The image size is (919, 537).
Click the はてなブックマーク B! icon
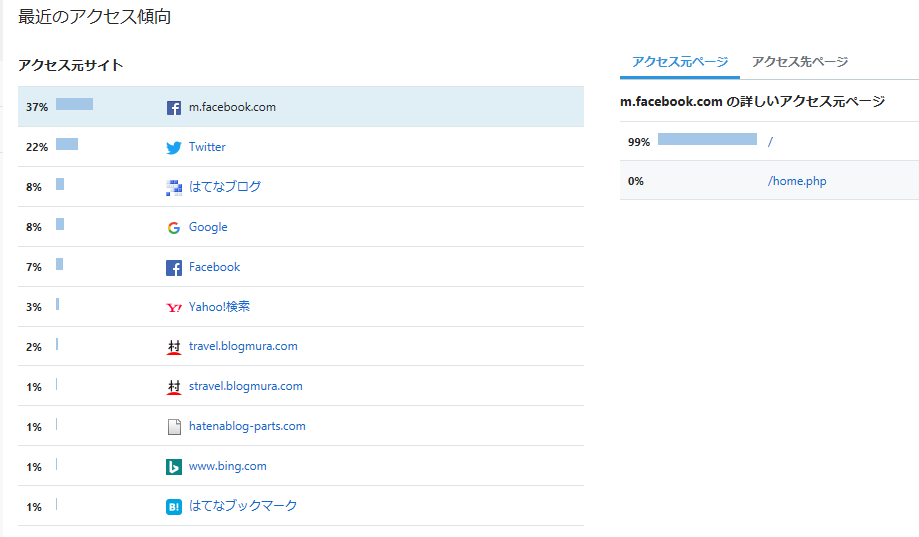[x=173, y=507]
